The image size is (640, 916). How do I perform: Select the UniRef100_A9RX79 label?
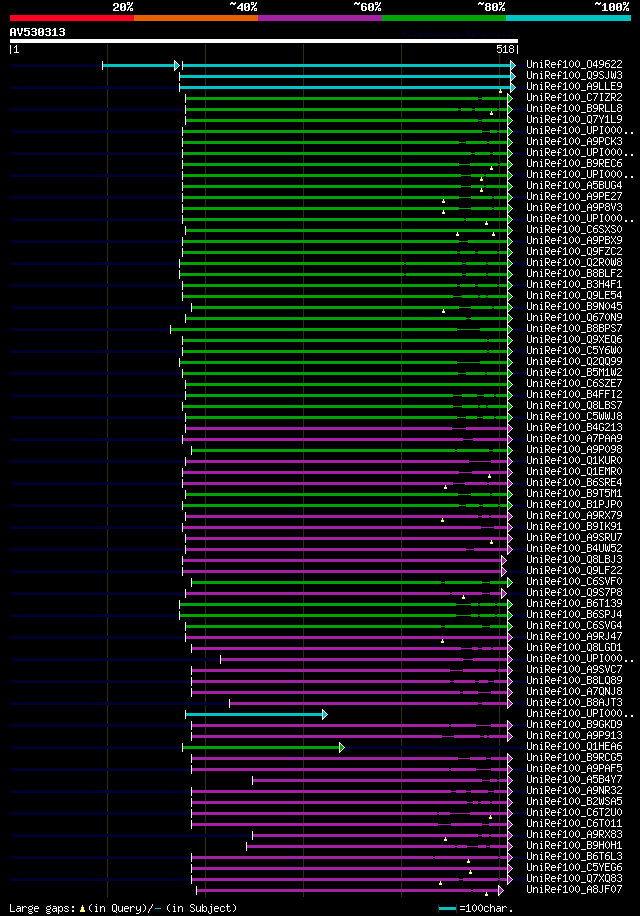coord(574,516)
